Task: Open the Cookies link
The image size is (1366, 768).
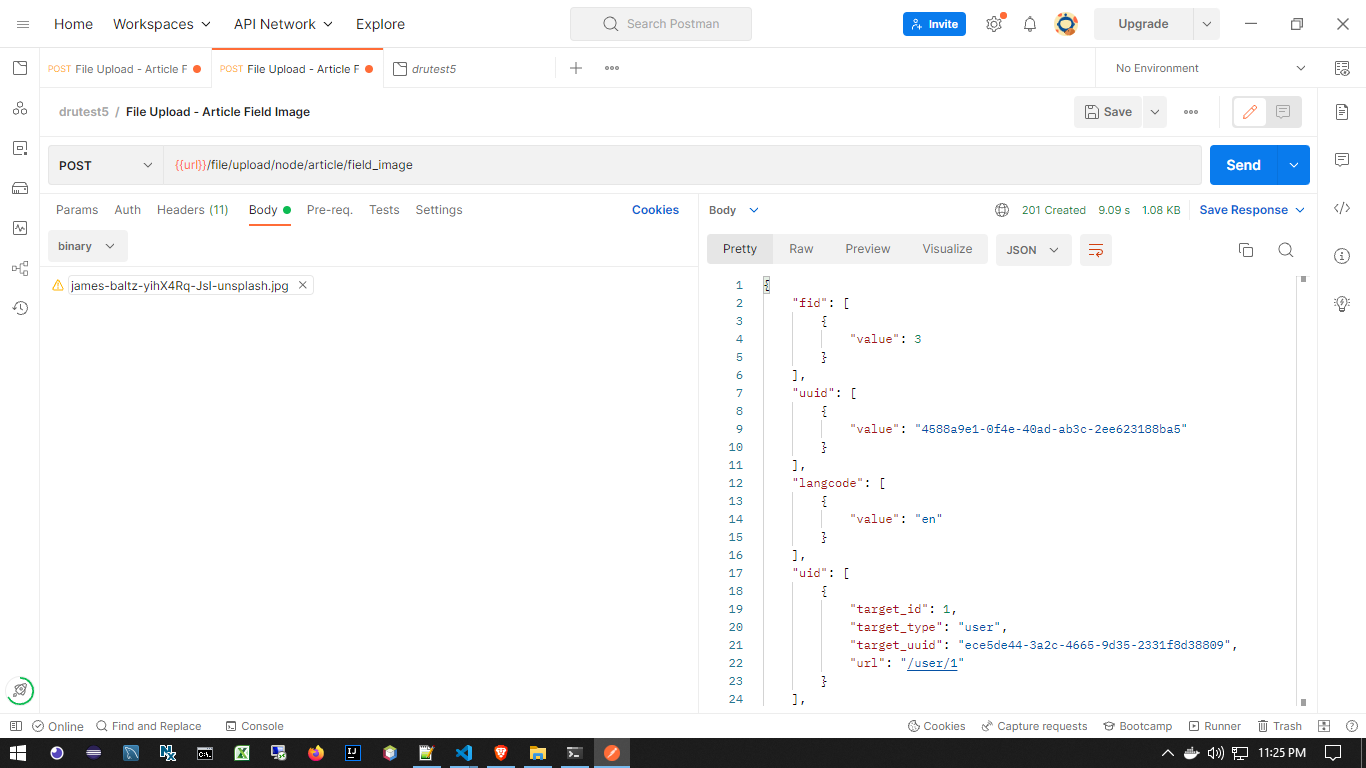Action: [x=655, y=210]
